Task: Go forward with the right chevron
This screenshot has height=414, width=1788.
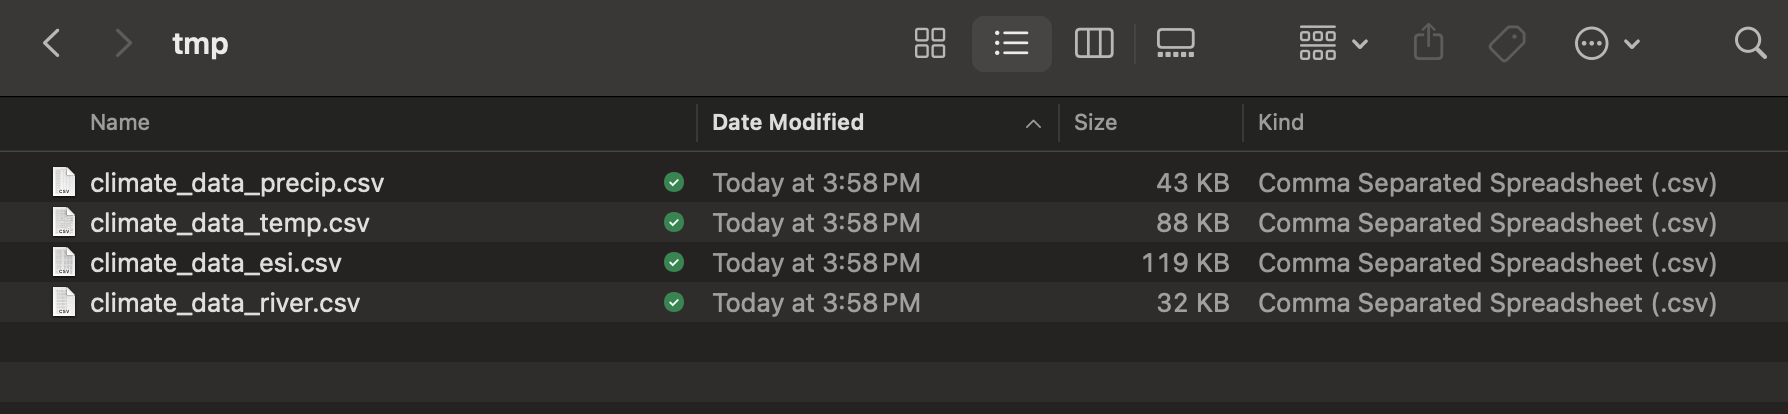Action: [123, 43]
